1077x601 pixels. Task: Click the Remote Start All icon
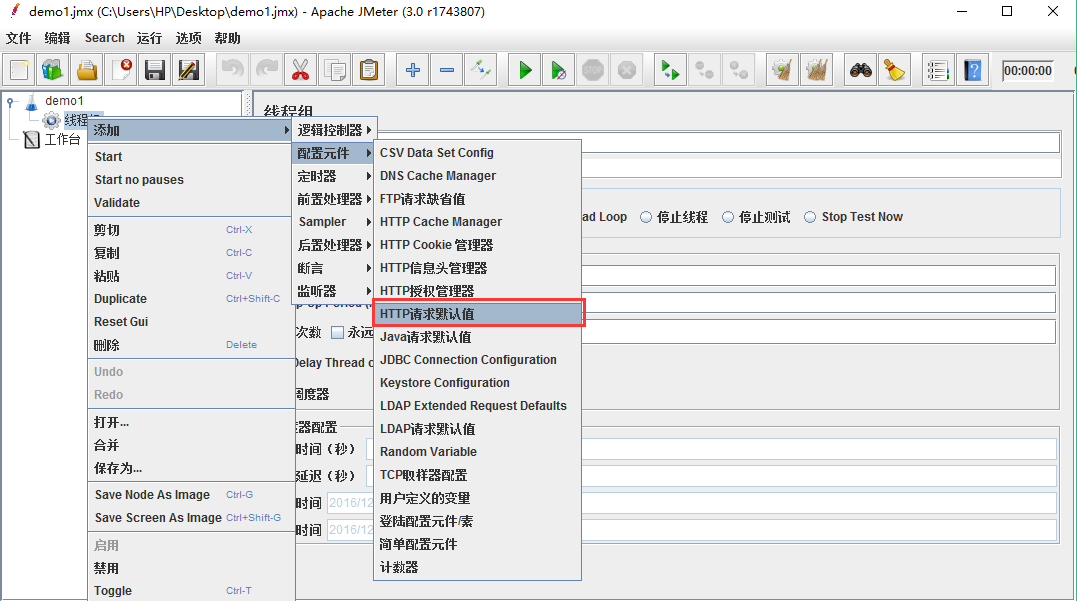[670, 70]
